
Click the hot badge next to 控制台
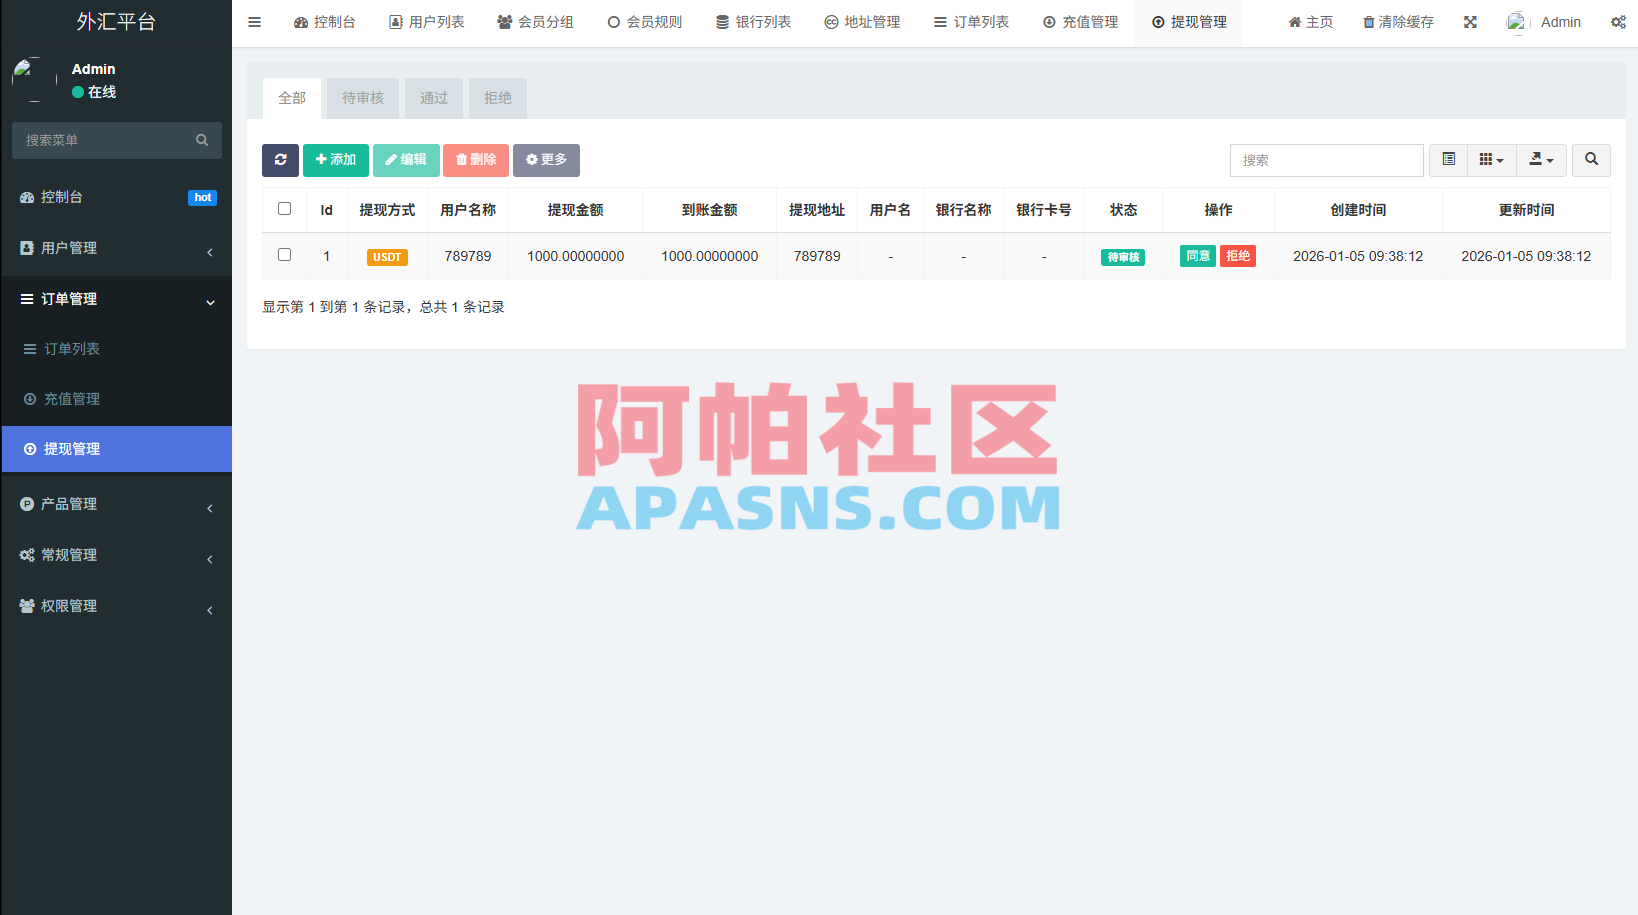(203, 198)
